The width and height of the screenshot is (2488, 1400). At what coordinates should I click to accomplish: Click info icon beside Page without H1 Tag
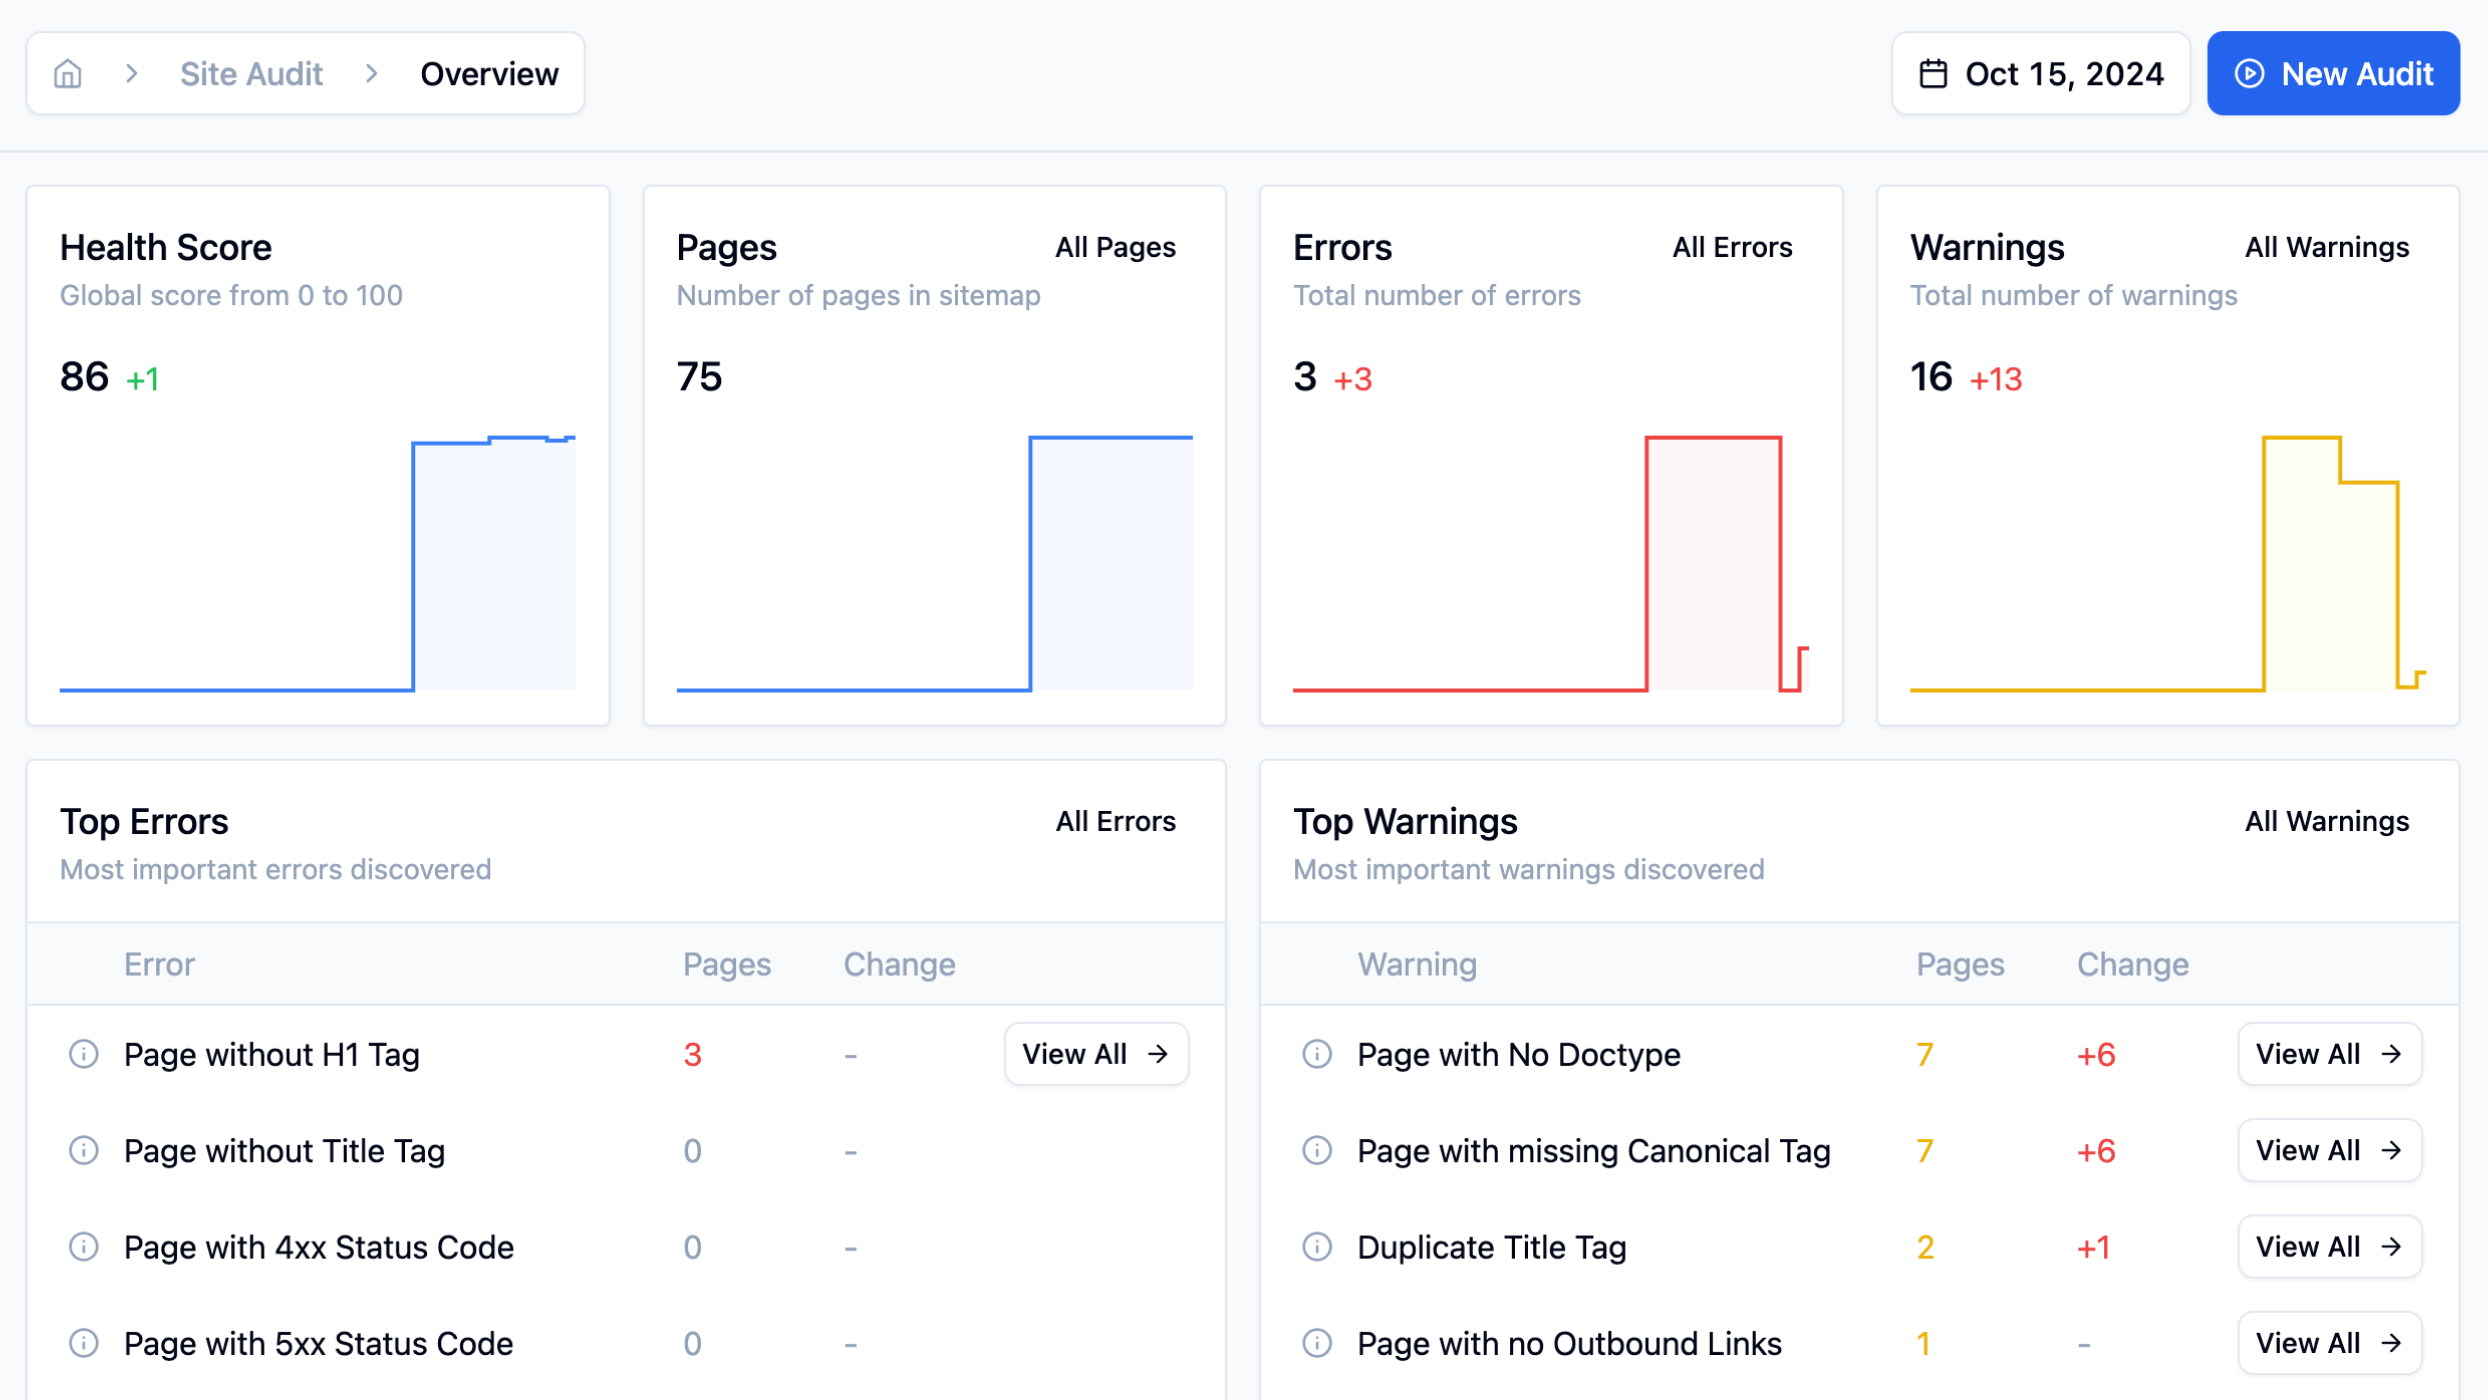click(84, 1054)
